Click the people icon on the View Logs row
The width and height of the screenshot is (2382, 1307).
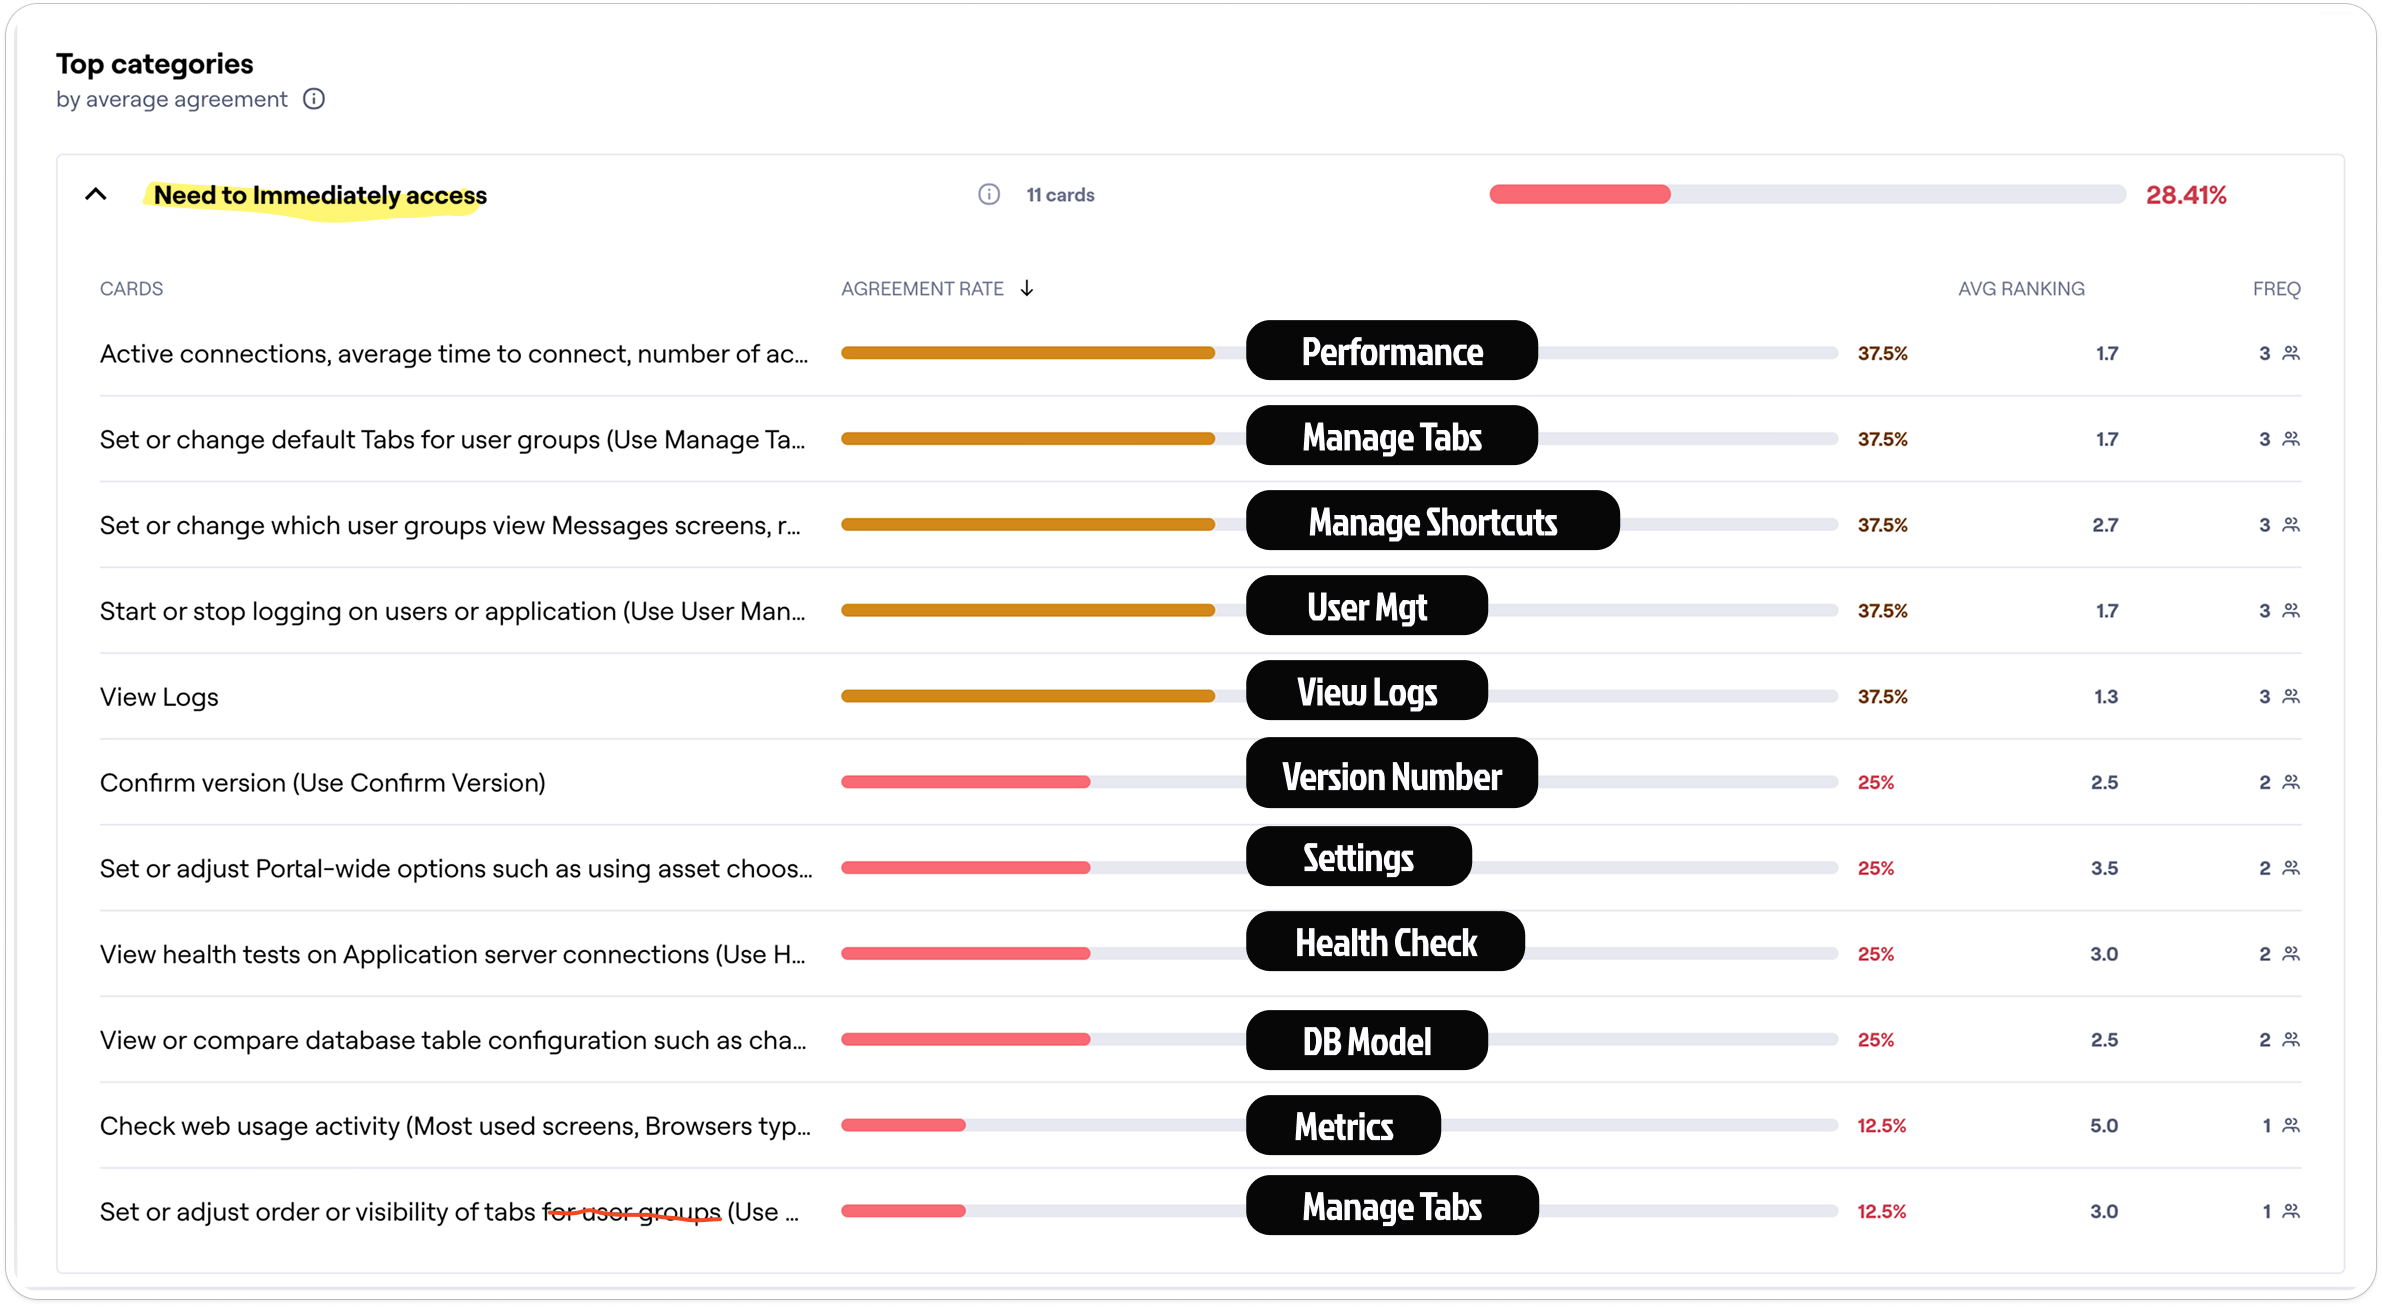click(2289, 696)
